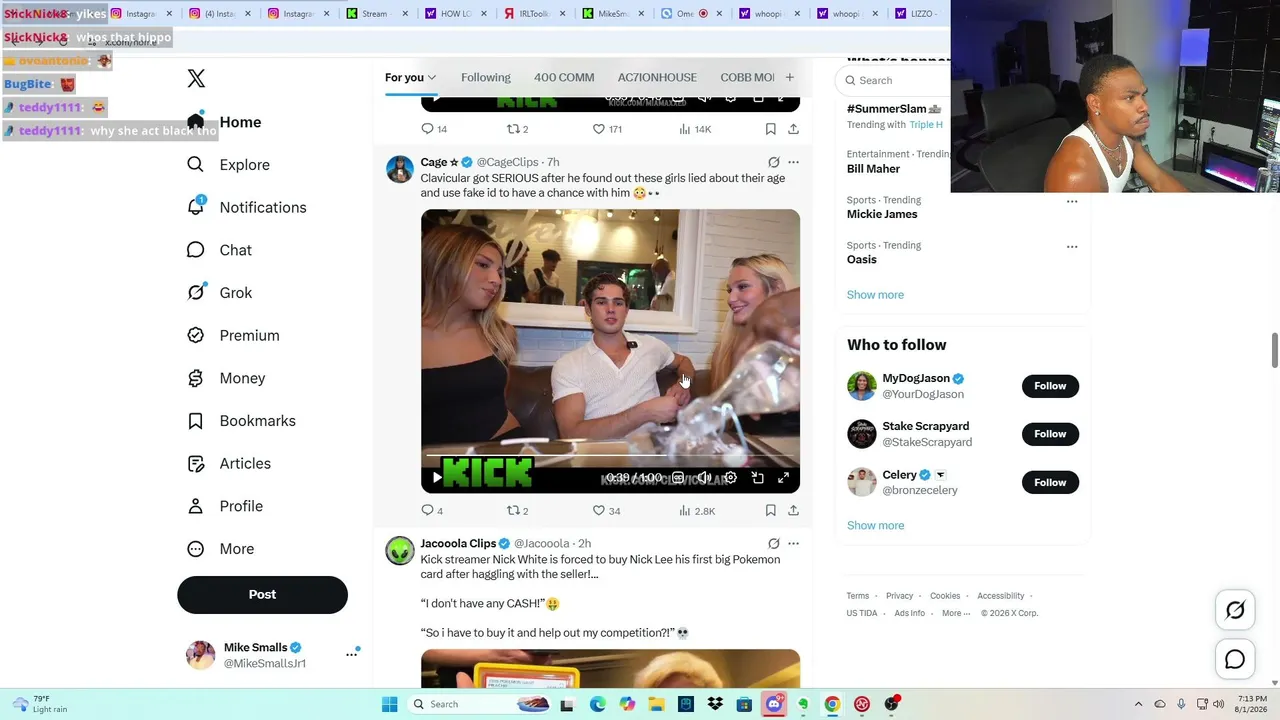Screen dimensions: 1280x720
Task: Show more accounts to follow
Action: (x=875, y=526)
